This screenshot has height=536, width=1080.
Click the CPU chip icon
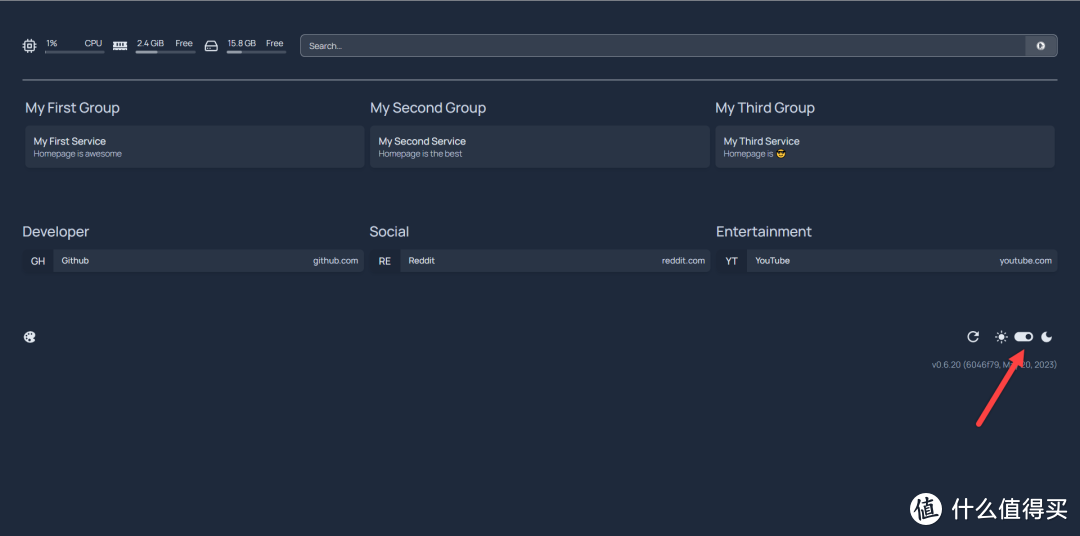tap(29, 46)
